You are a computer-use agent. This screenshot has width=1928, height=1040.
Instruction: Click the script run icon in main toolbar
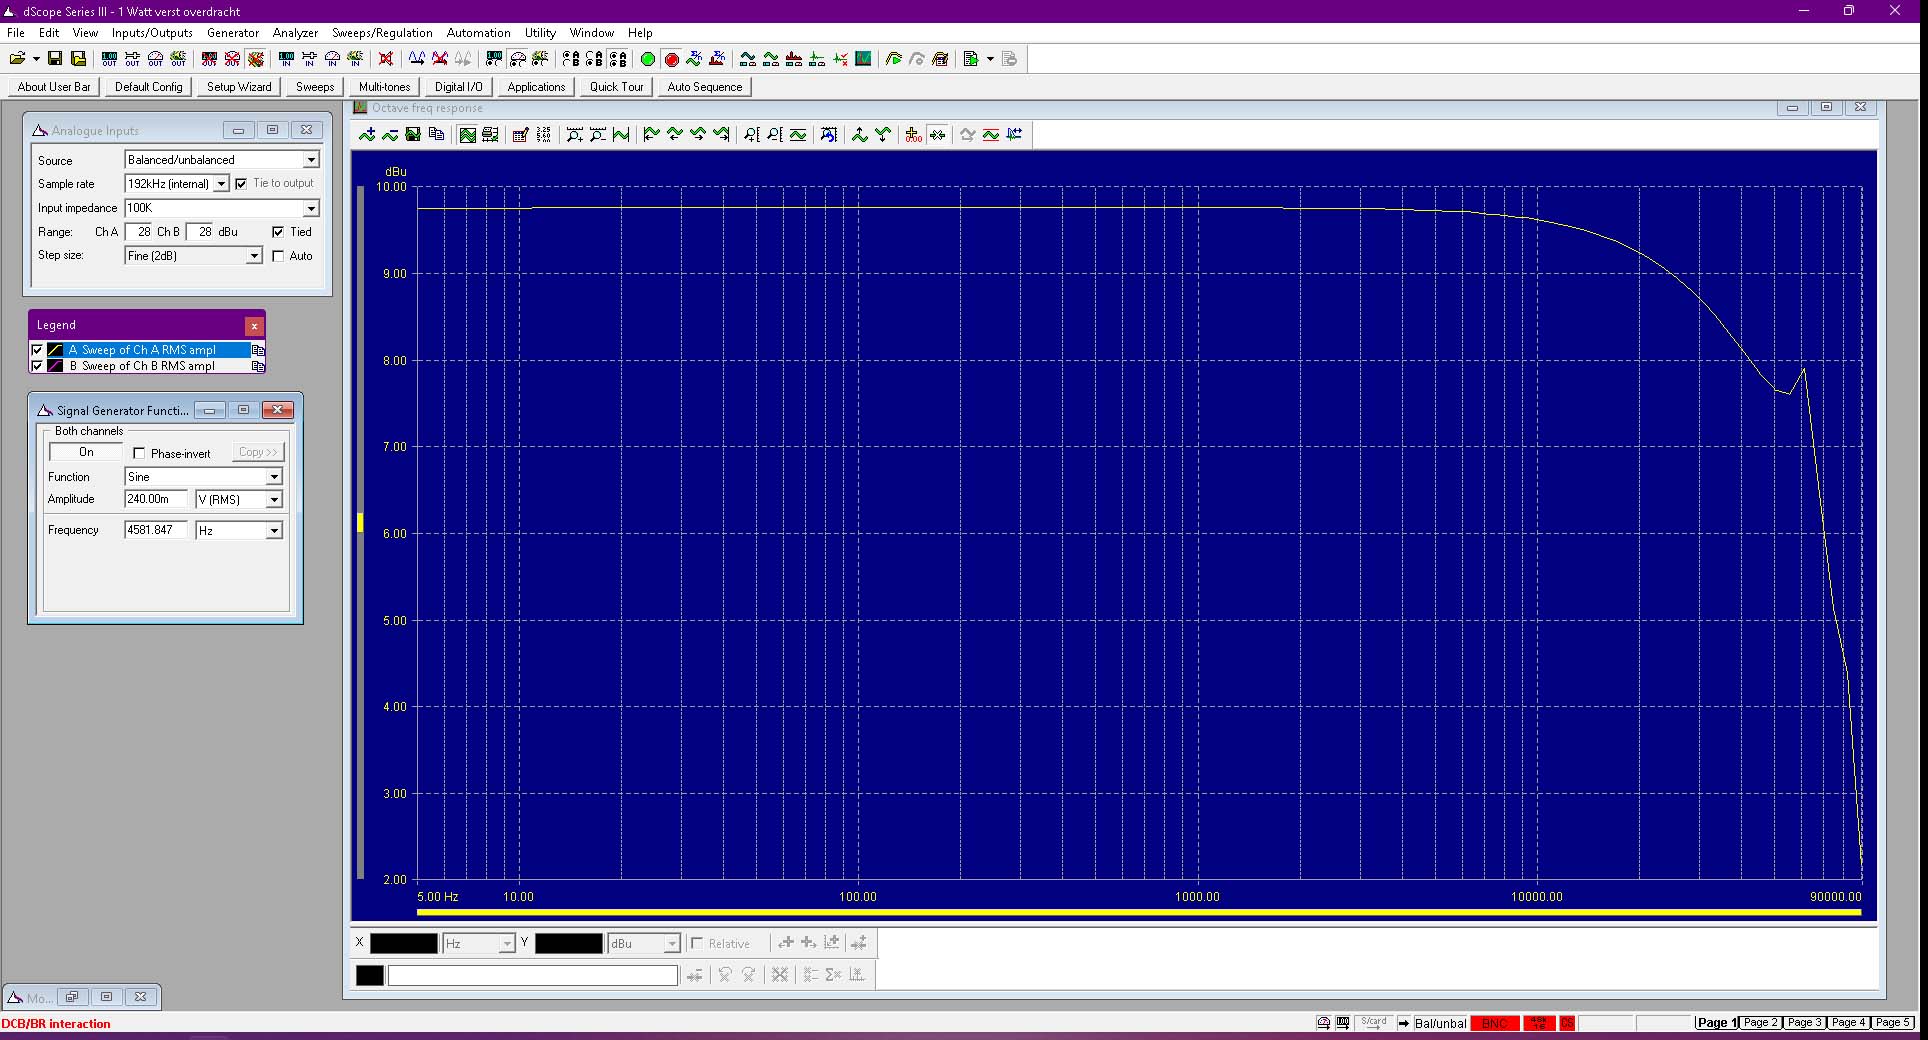971,59
